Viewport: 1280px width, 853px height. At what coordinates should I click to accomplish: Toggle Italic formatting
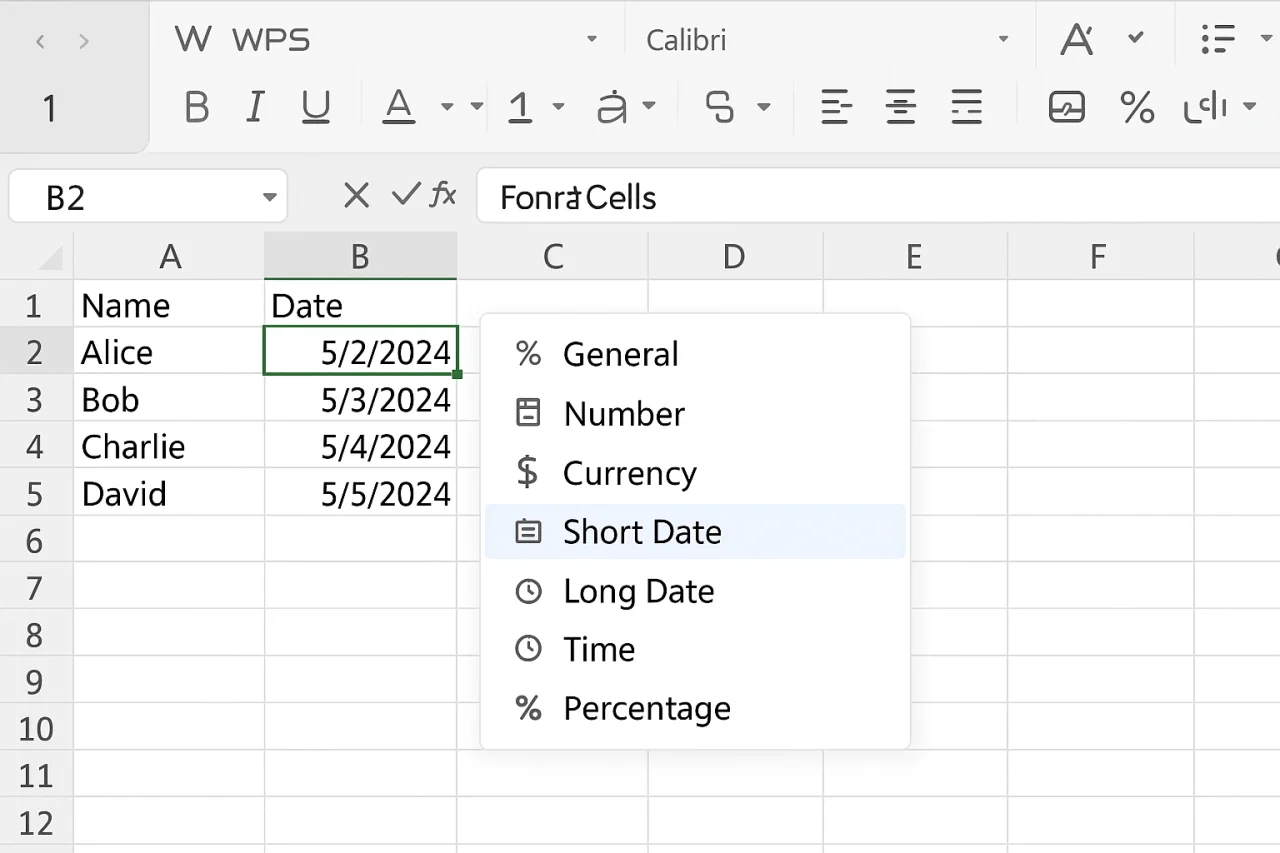coord(255,106)
